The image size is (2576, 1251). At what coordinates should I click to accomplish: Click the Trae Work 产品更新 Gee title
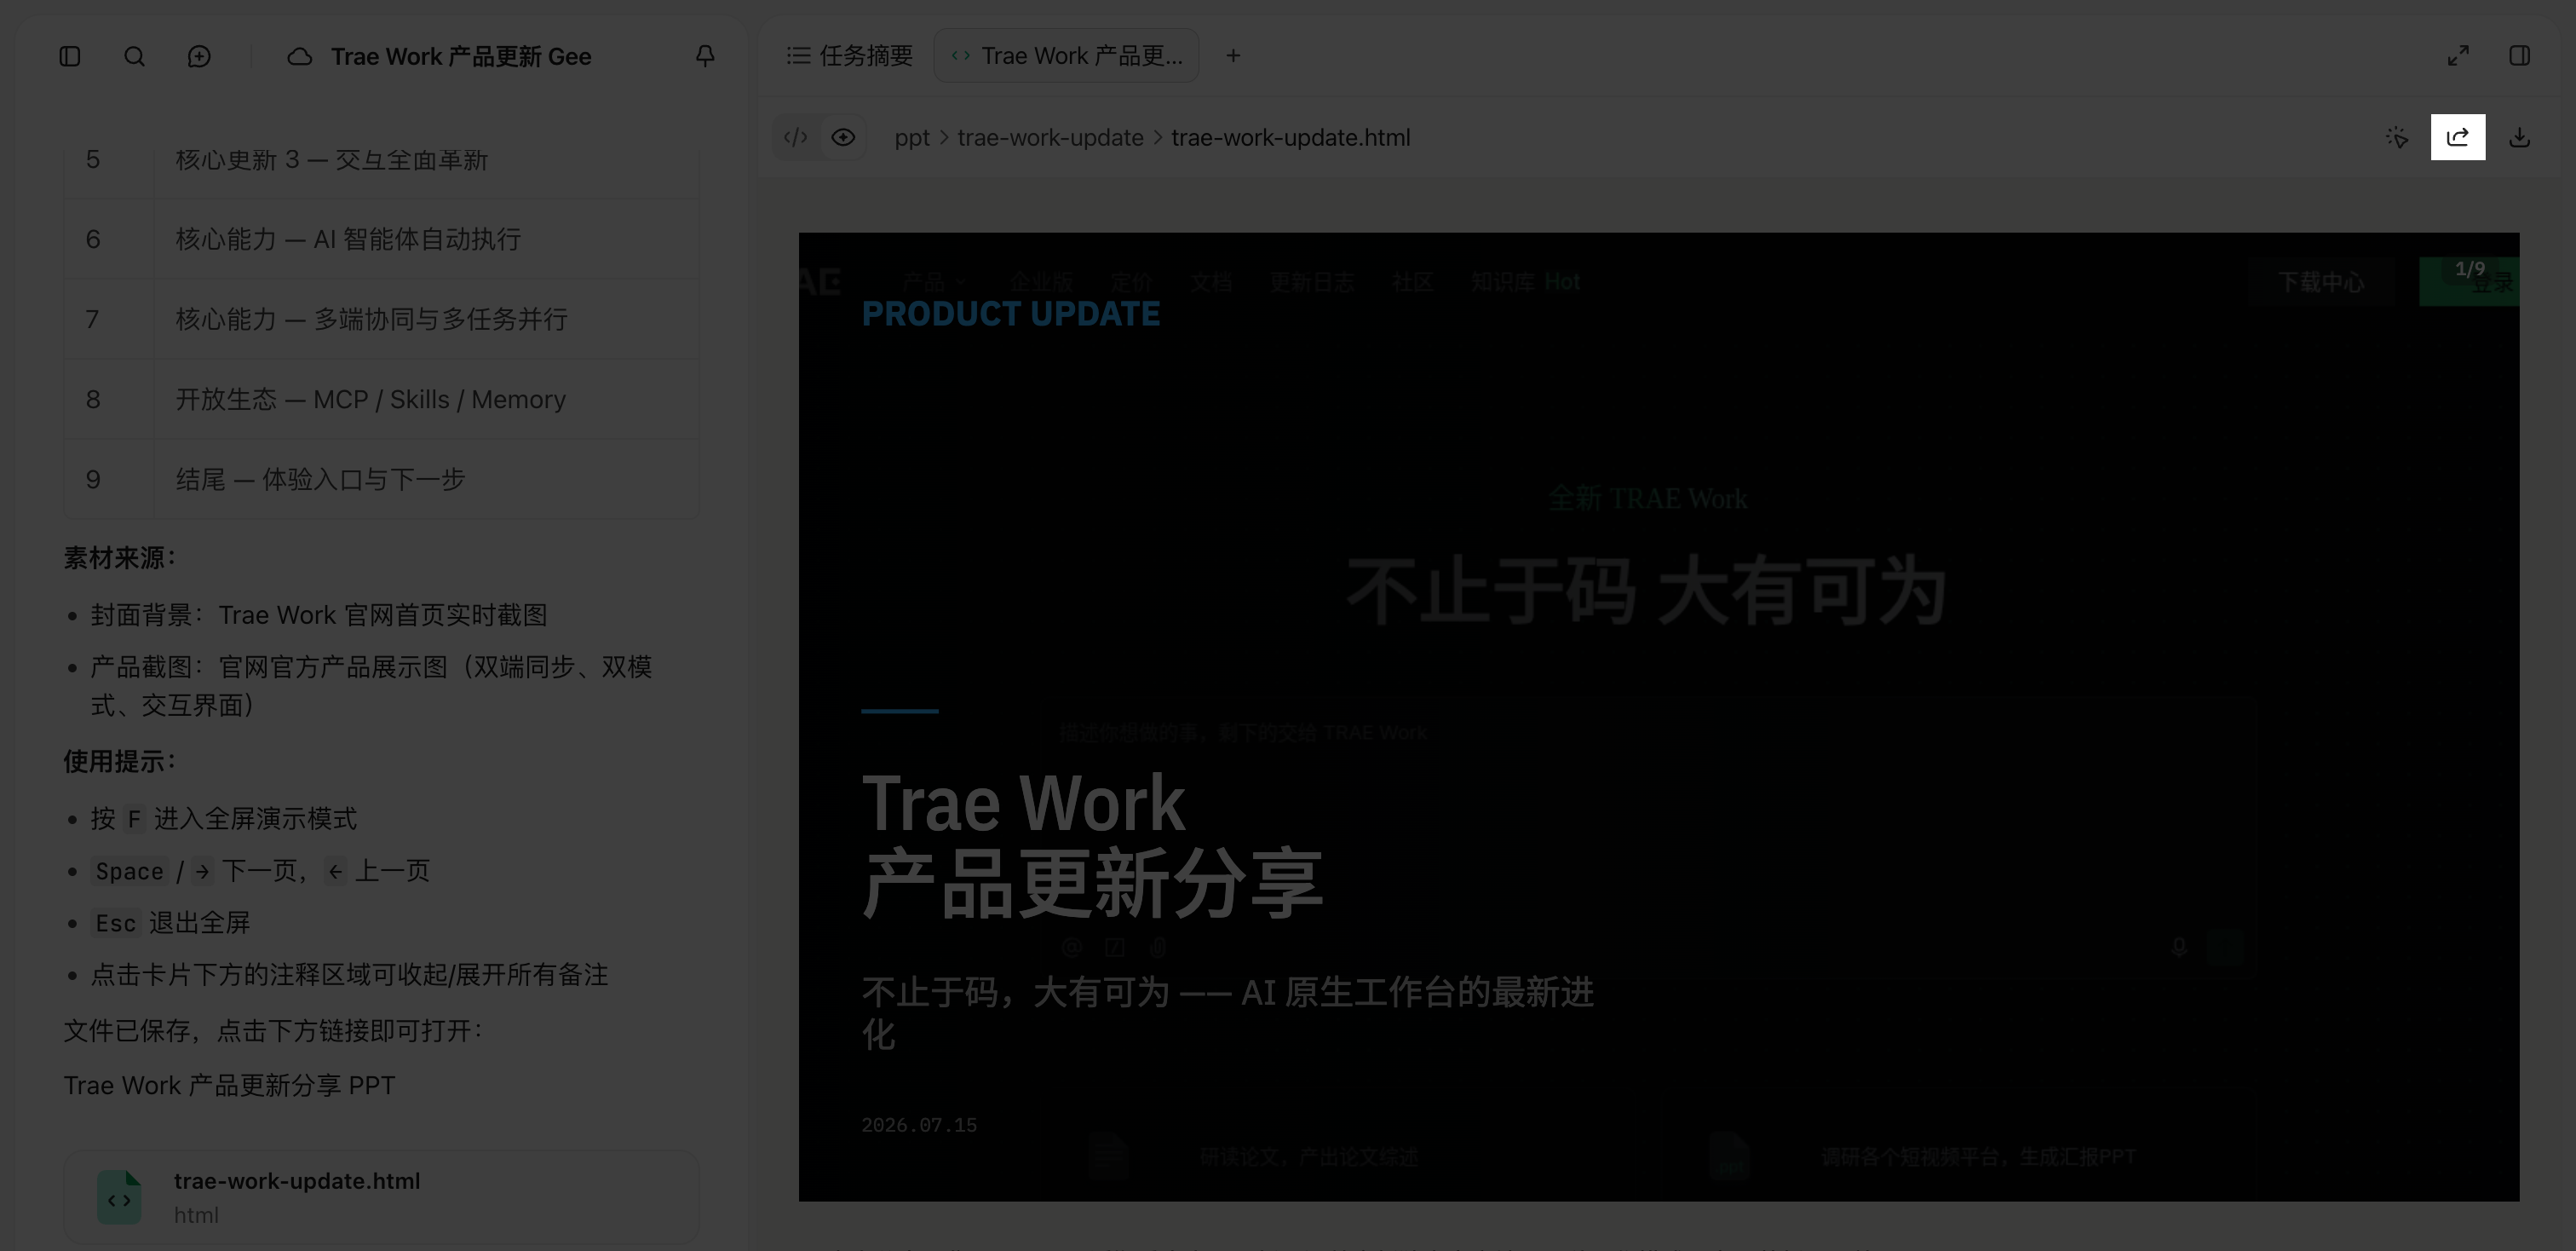[x=461, y=57]
